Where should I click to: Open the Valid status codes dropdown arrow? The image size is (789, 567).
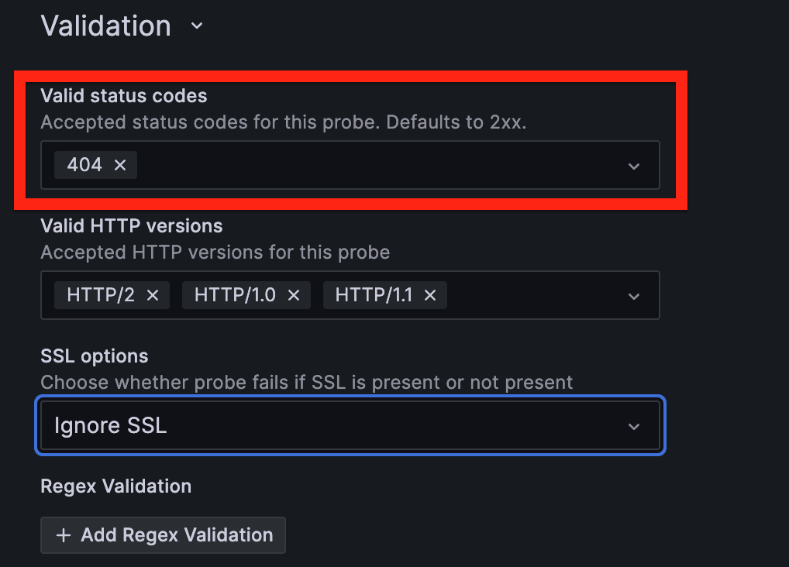pyautogui.click(x=634, y=166)
